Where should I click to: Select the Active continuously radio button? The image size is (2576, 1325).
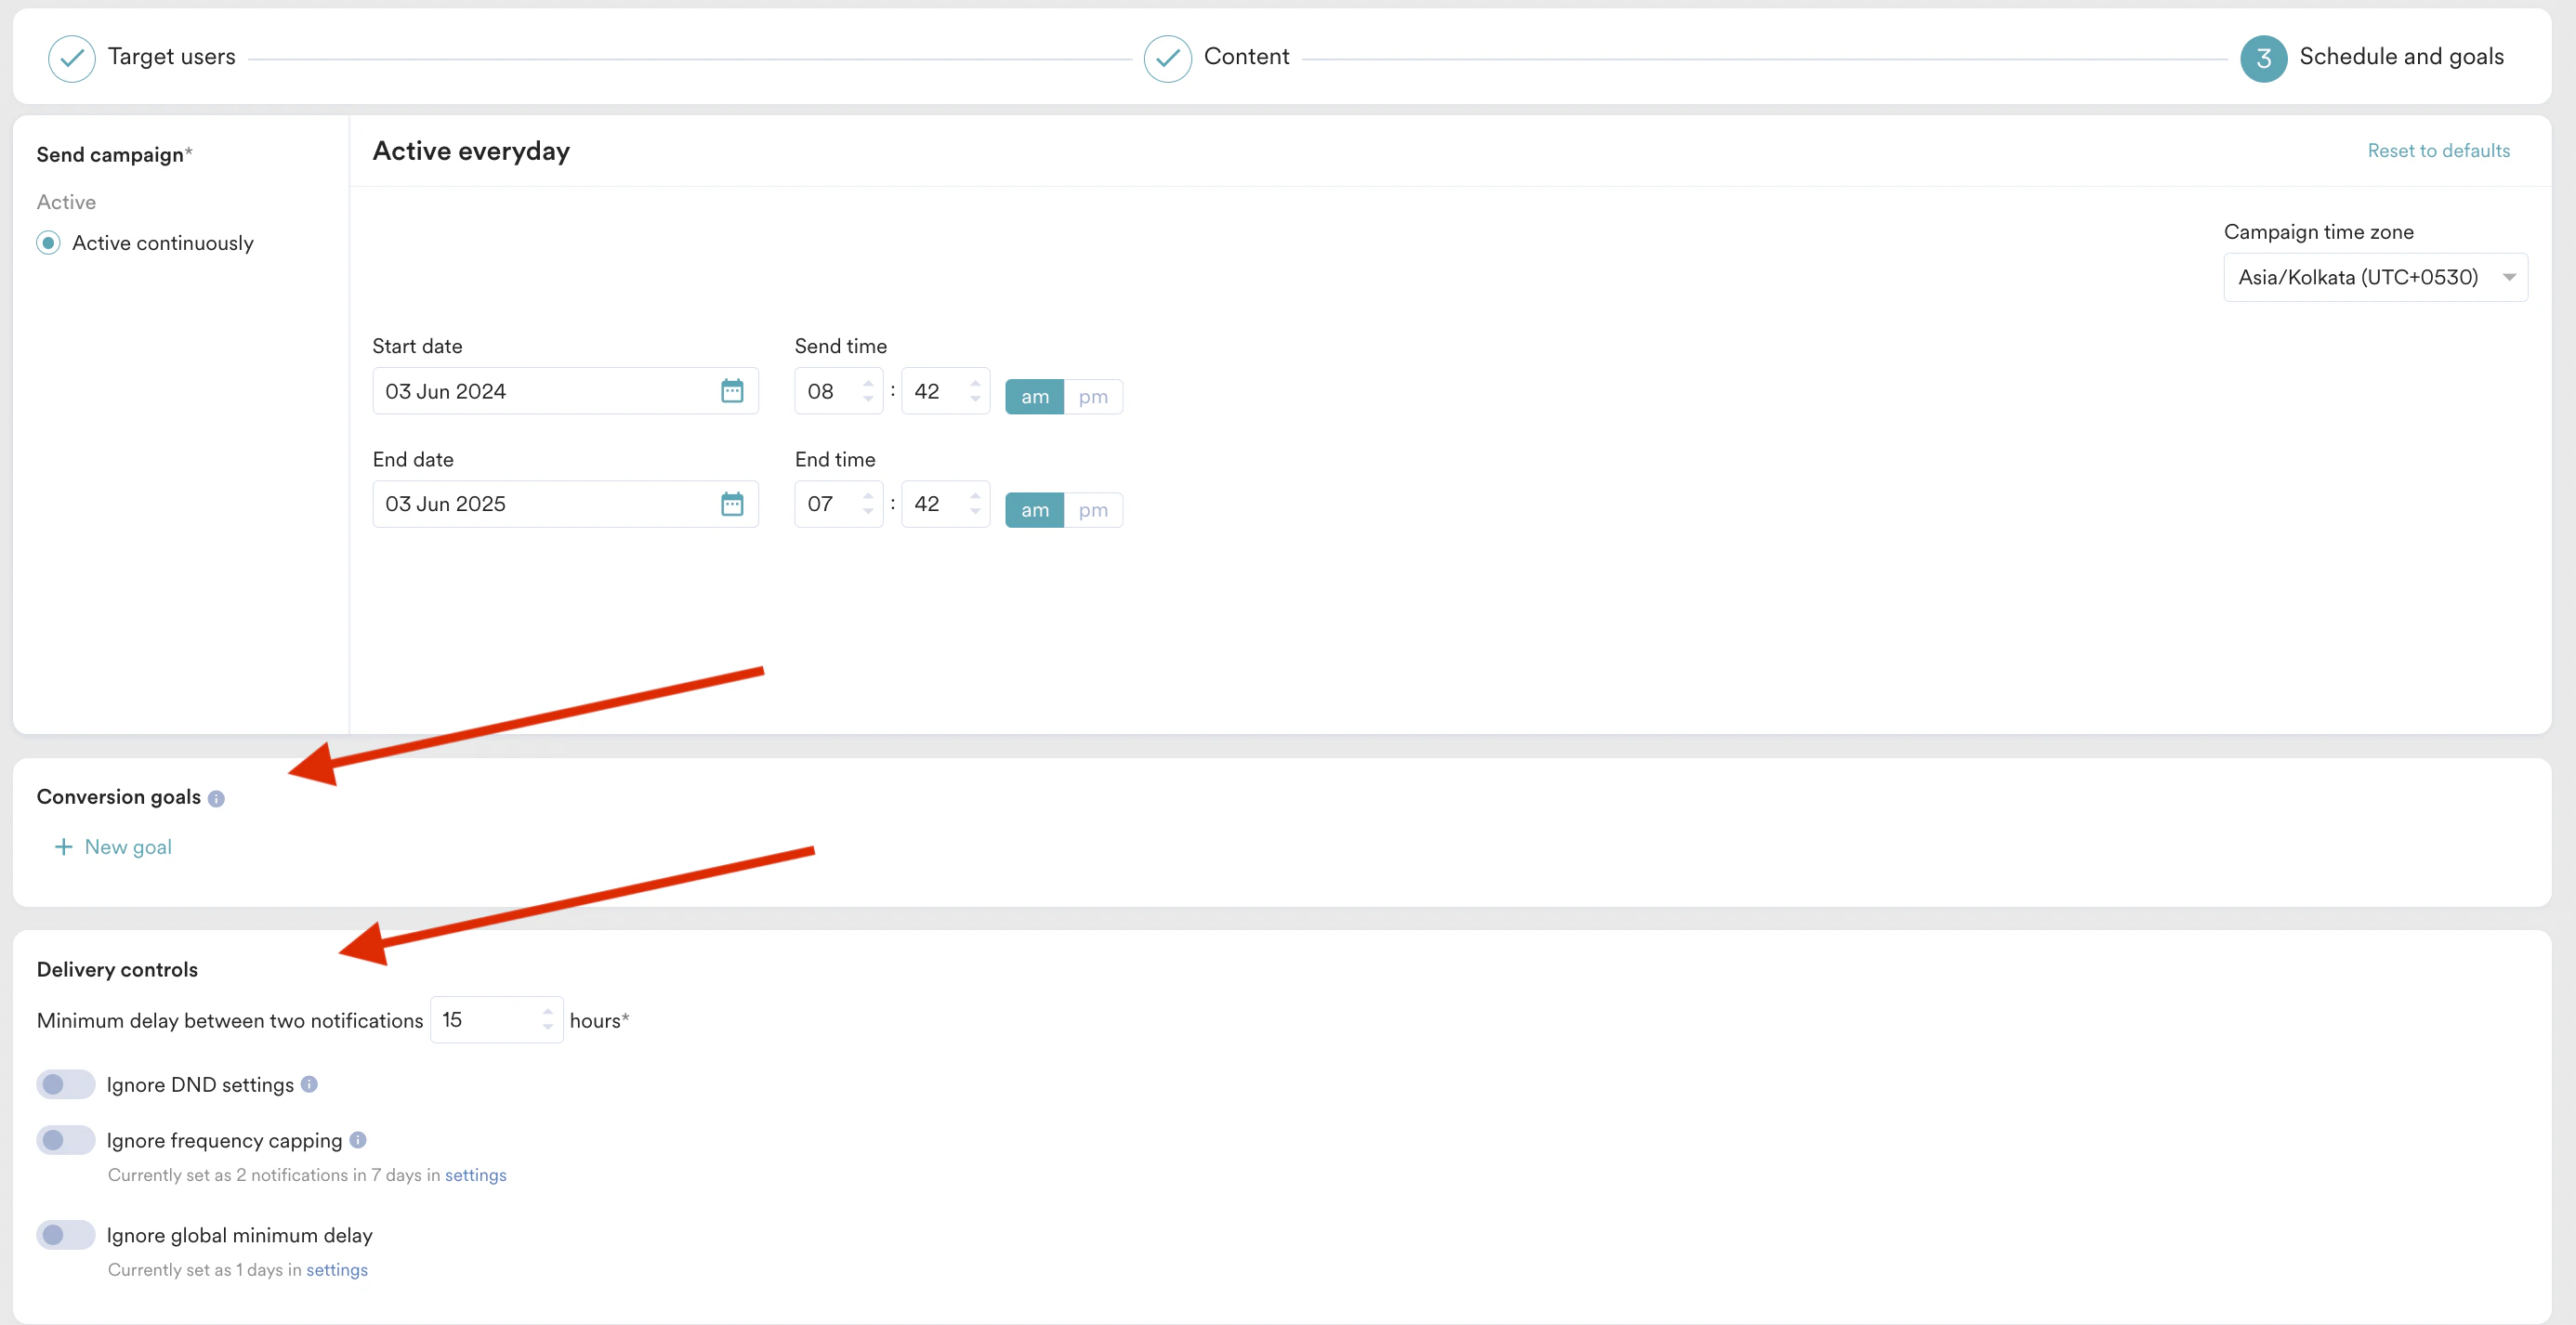pyautogui.click(x=48, y=243)
